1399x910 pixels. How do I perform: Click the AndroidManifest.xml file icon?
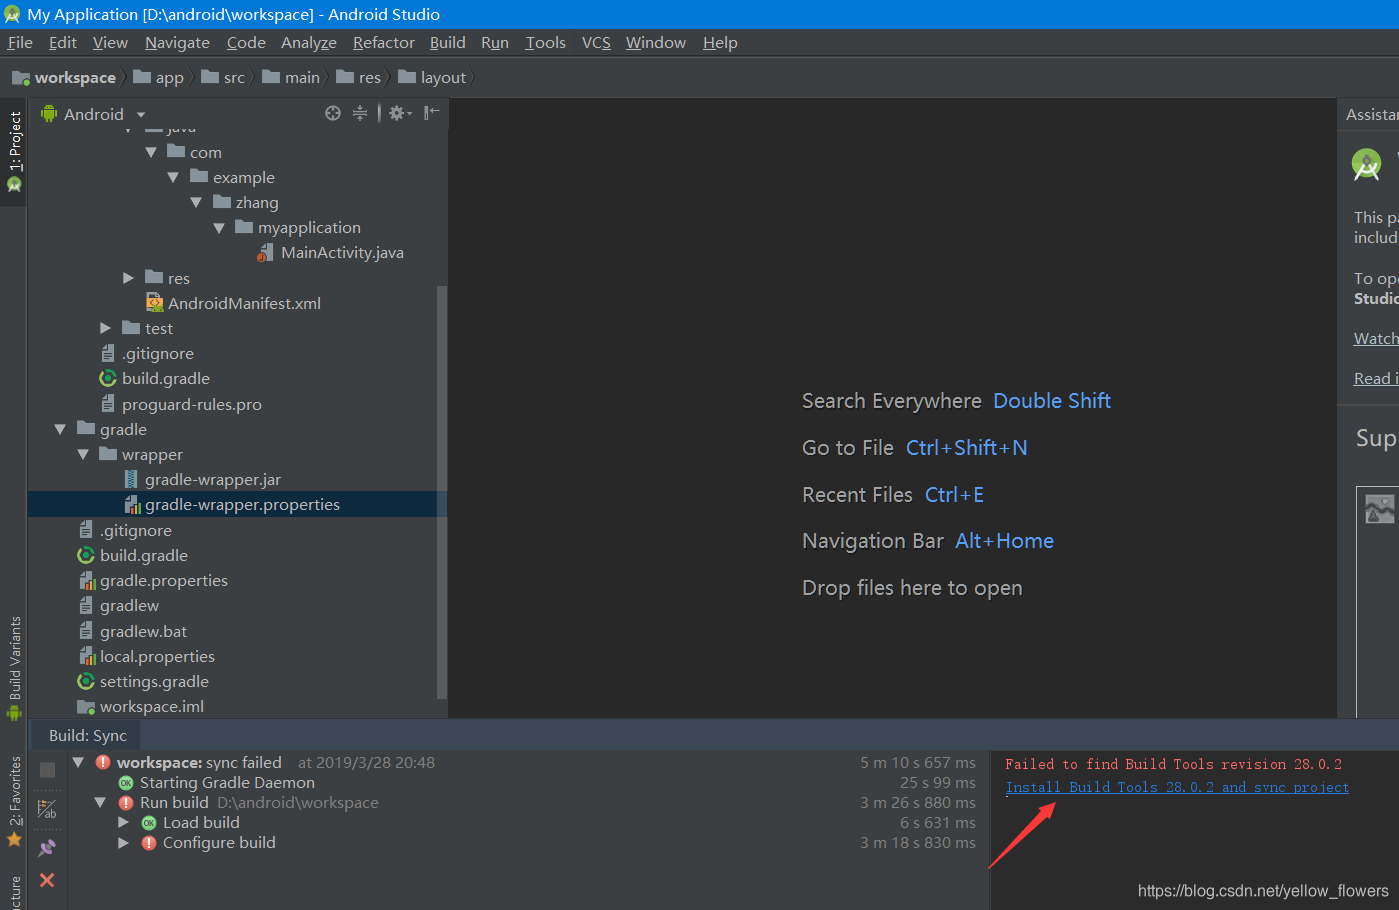(154, 303)
